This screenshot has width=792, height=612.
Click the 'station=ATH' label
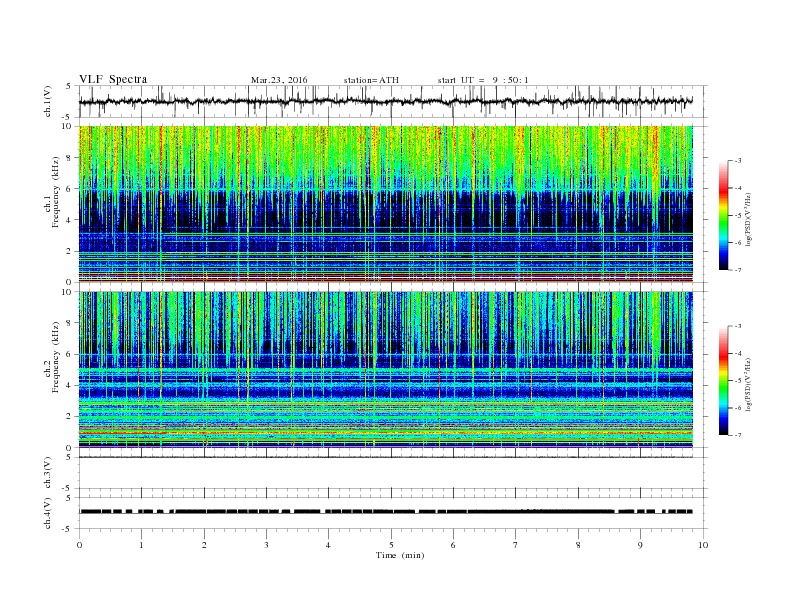[x=371, y=80]
